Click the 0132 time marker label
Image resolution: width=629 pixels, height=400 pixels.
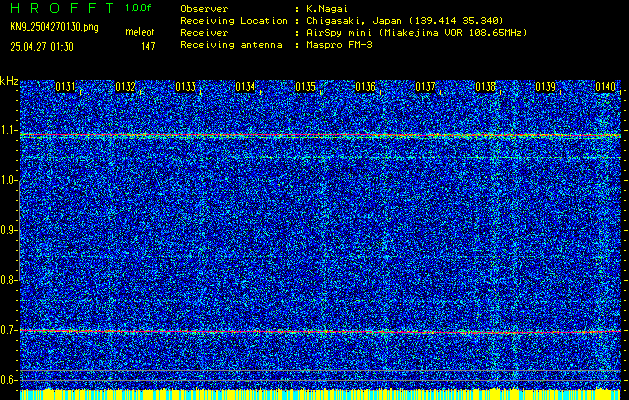[125, 87]
